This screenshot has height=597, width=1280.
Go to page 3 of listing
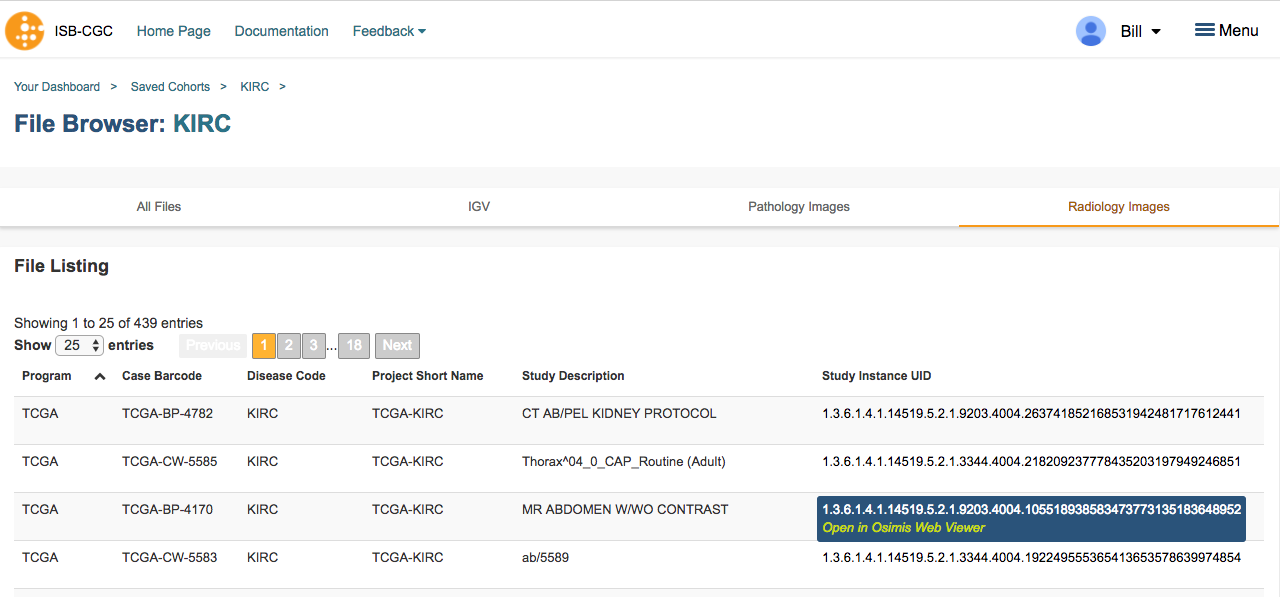(313, 345)
